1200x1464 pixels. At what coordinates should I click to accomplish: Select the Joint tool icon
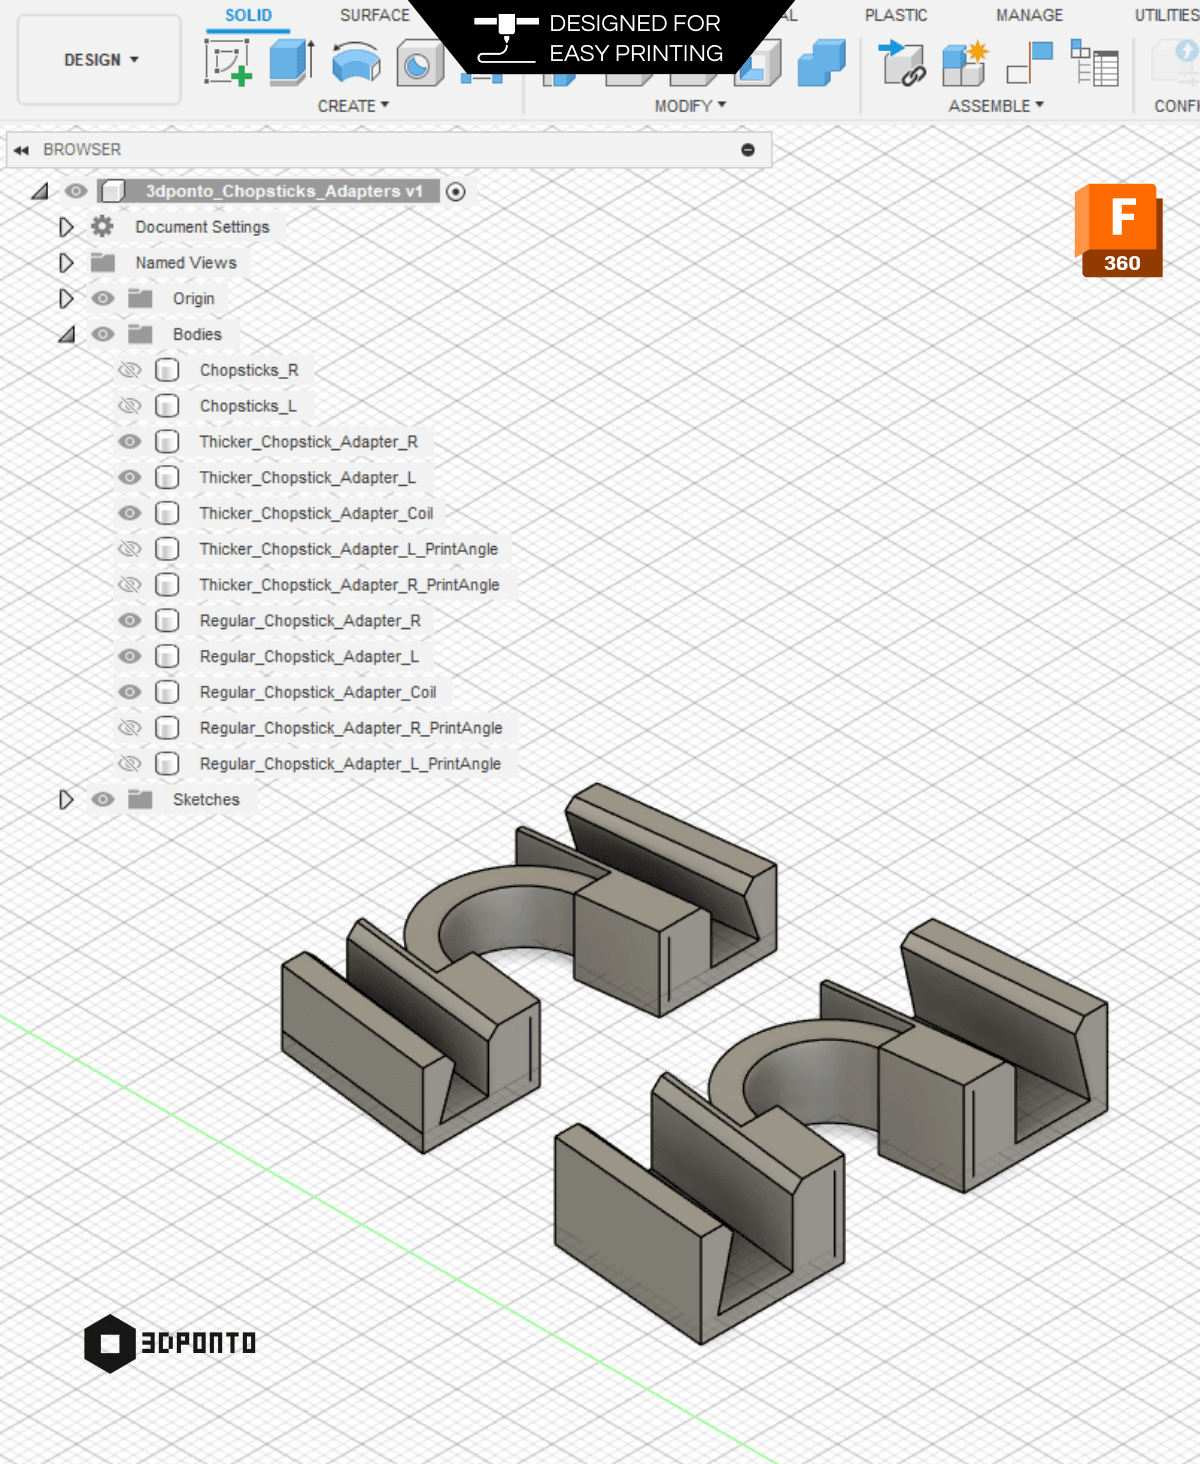(x=1030, y=63)
